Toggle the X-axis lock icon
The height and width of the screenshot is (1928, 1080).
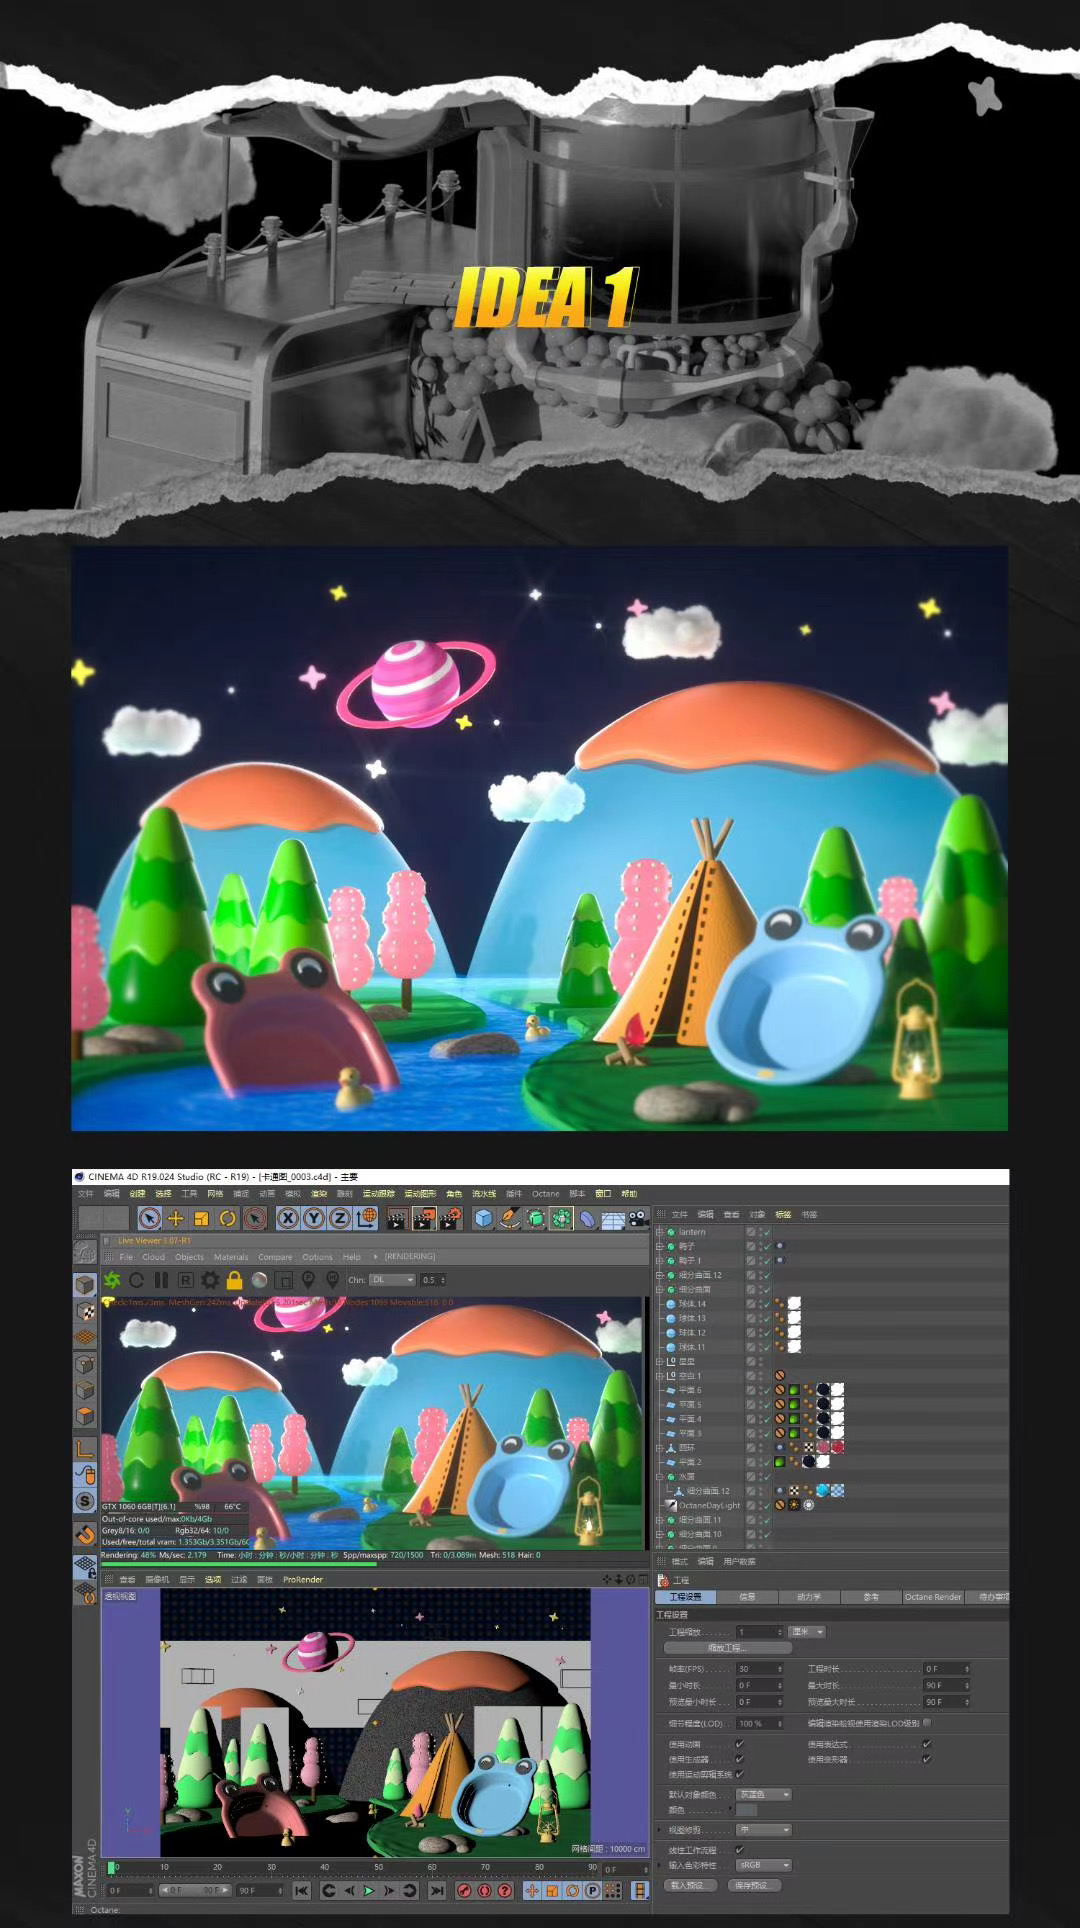tap(288, 1218)
